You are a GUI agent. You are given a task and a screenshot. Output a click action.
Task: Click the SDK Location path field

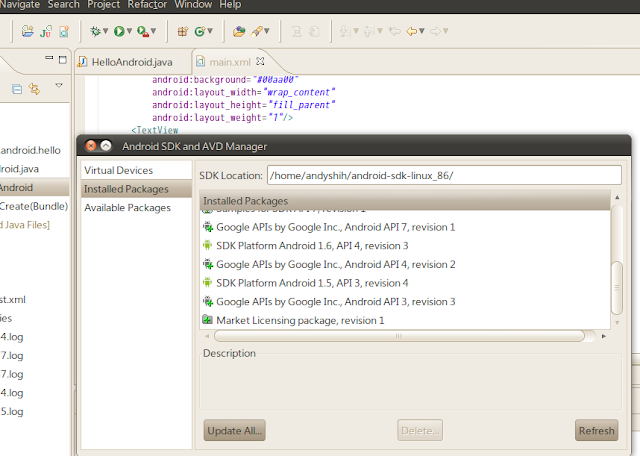(444, 176)
